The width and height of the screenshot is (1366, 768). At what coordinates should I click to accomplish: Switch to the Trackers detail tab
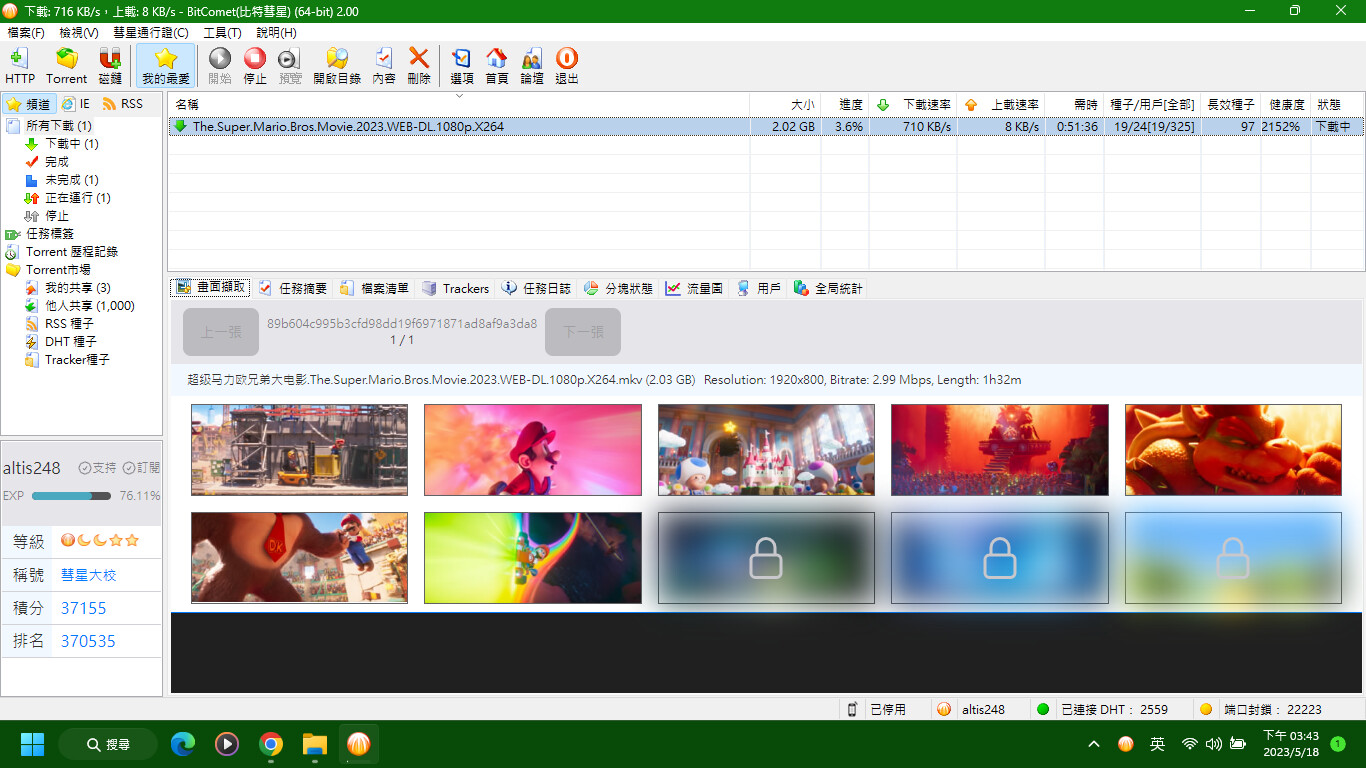pos(455,288)
